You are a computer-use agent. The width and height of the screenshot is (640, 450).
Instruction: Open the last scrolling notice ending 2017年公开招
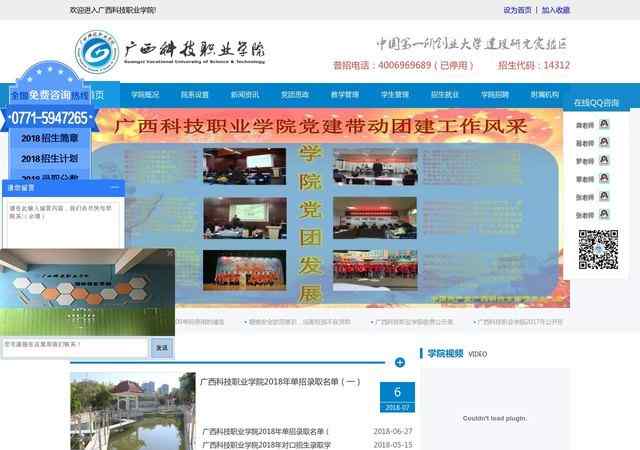[x=518, y=322]
